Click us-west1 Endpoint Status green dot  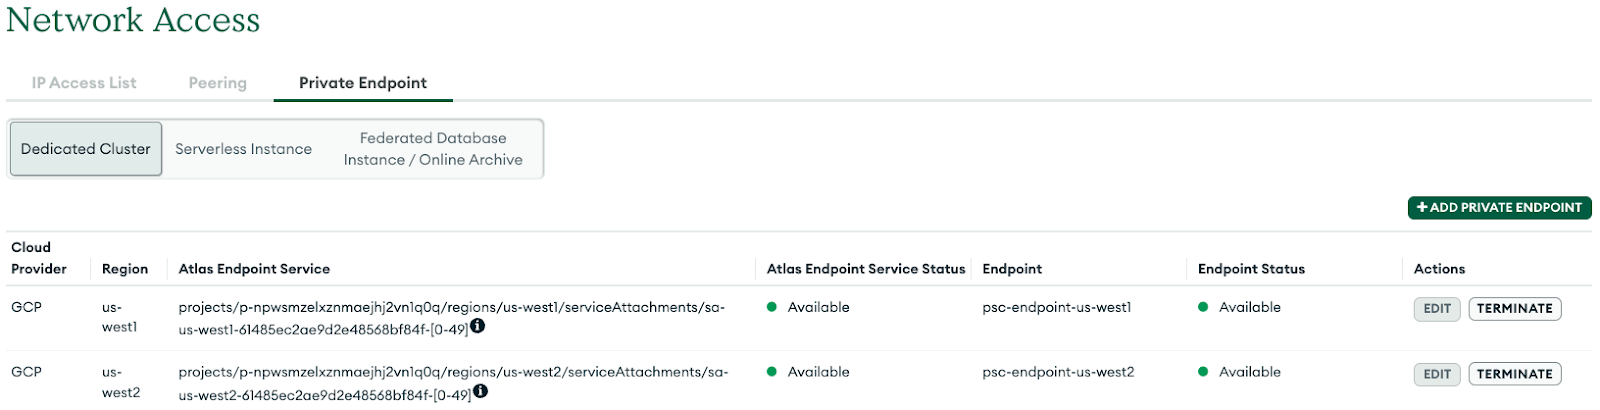pos(1203,307)
